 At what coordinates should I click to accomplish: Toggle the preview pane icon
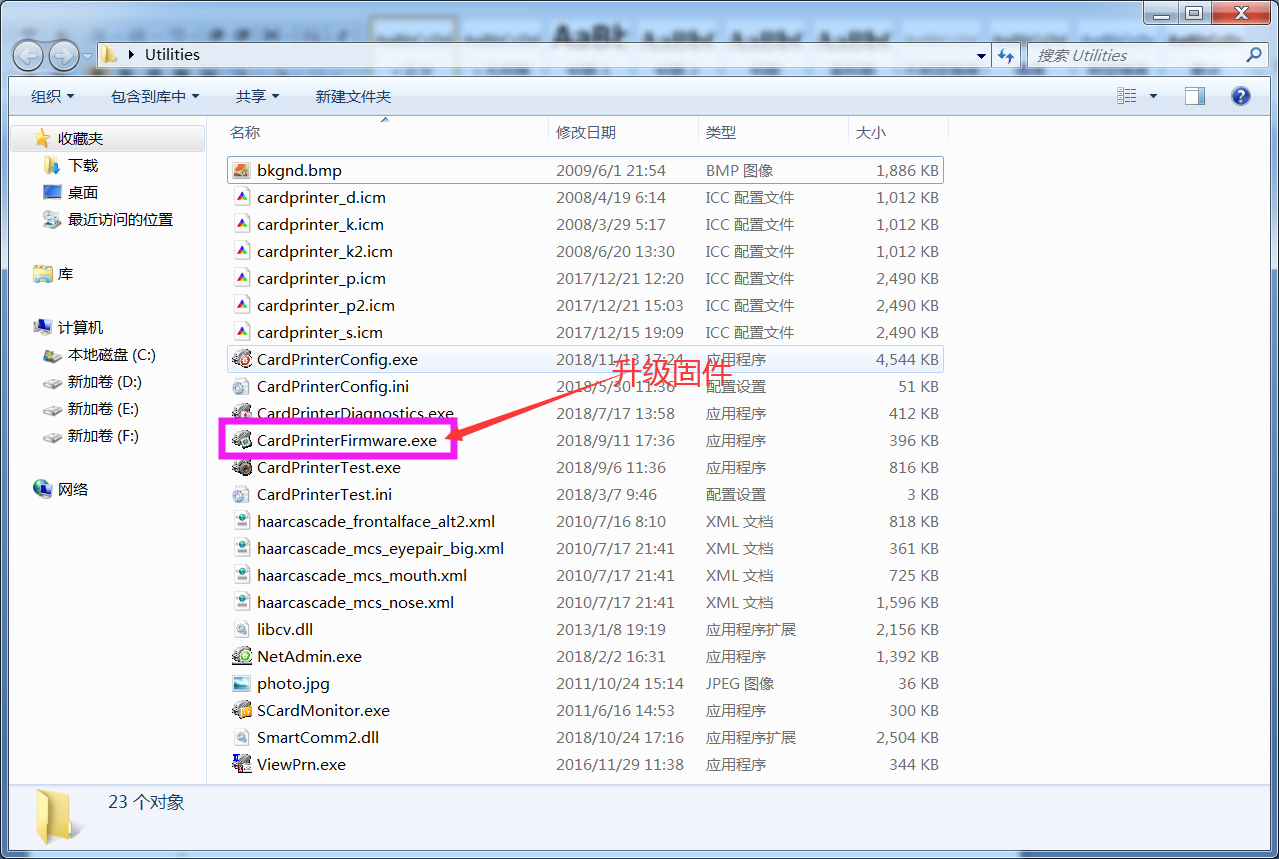point(1194,96)
